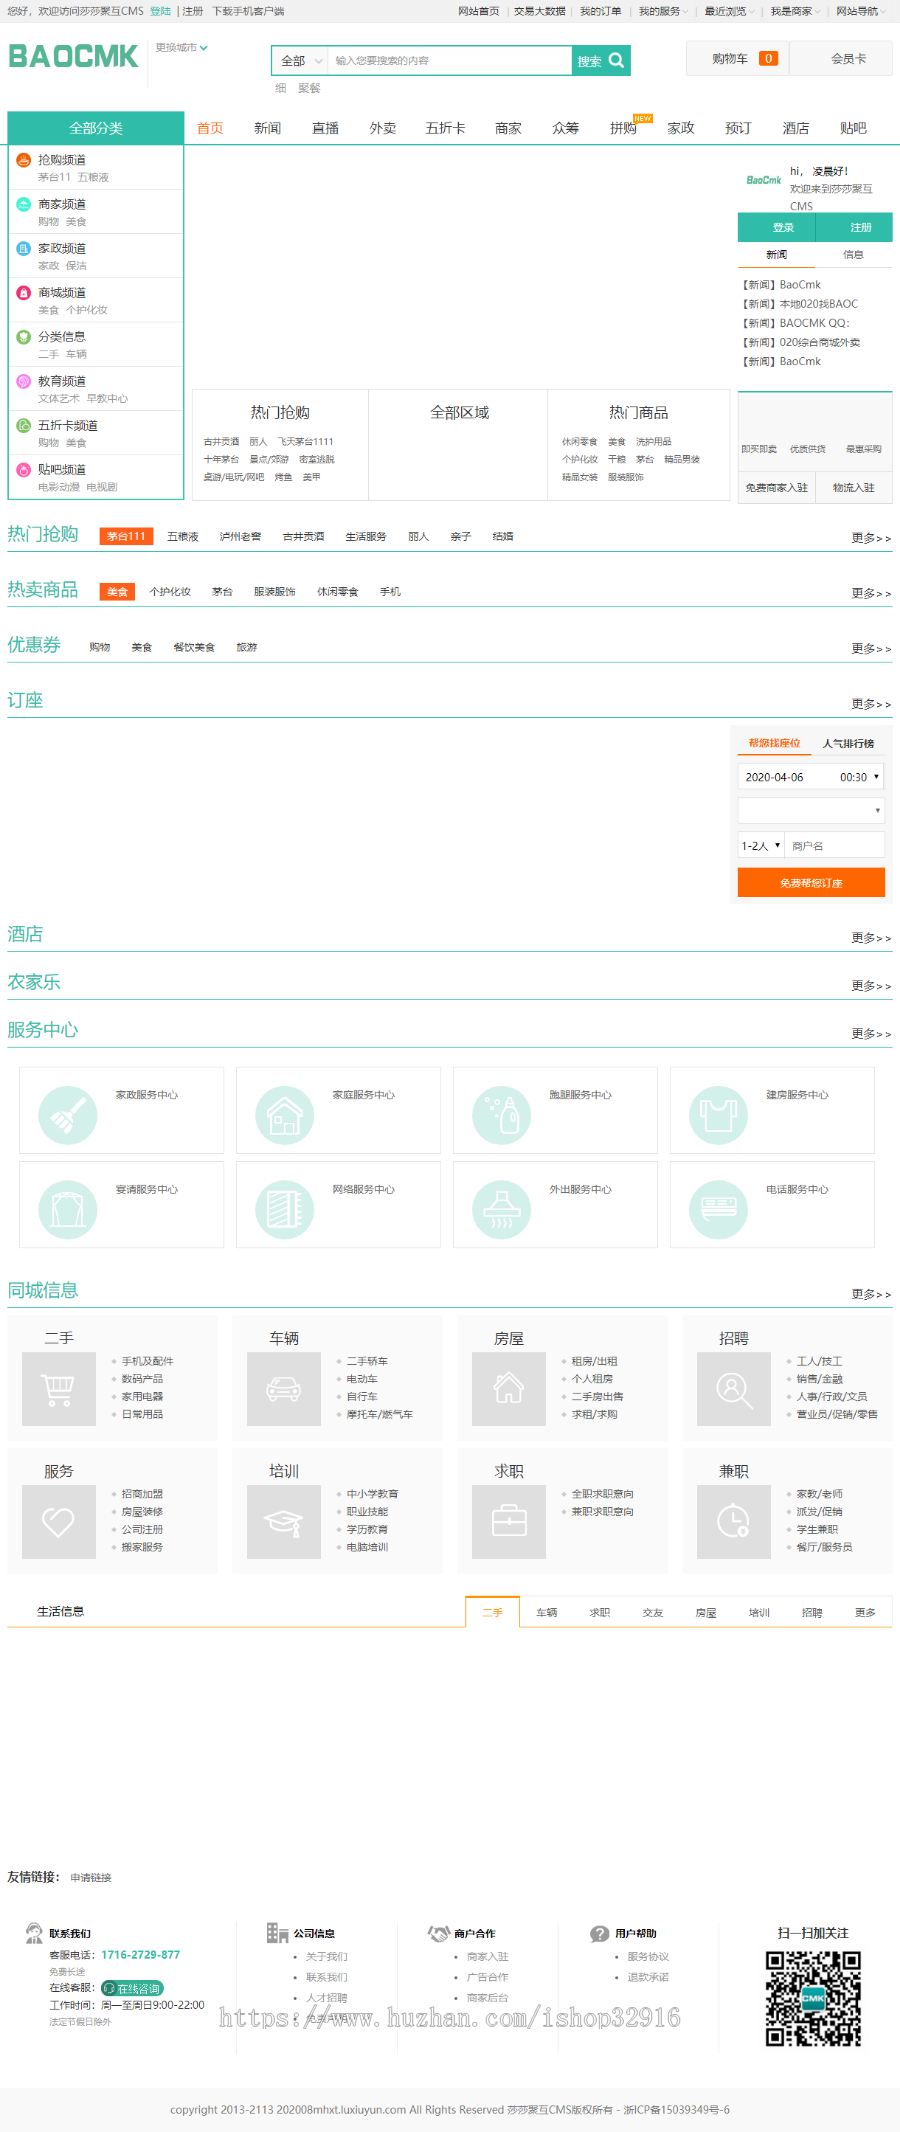900x2132 pixels.
Task: Open the 教育频道 category icon
Action: pos(24,381)
